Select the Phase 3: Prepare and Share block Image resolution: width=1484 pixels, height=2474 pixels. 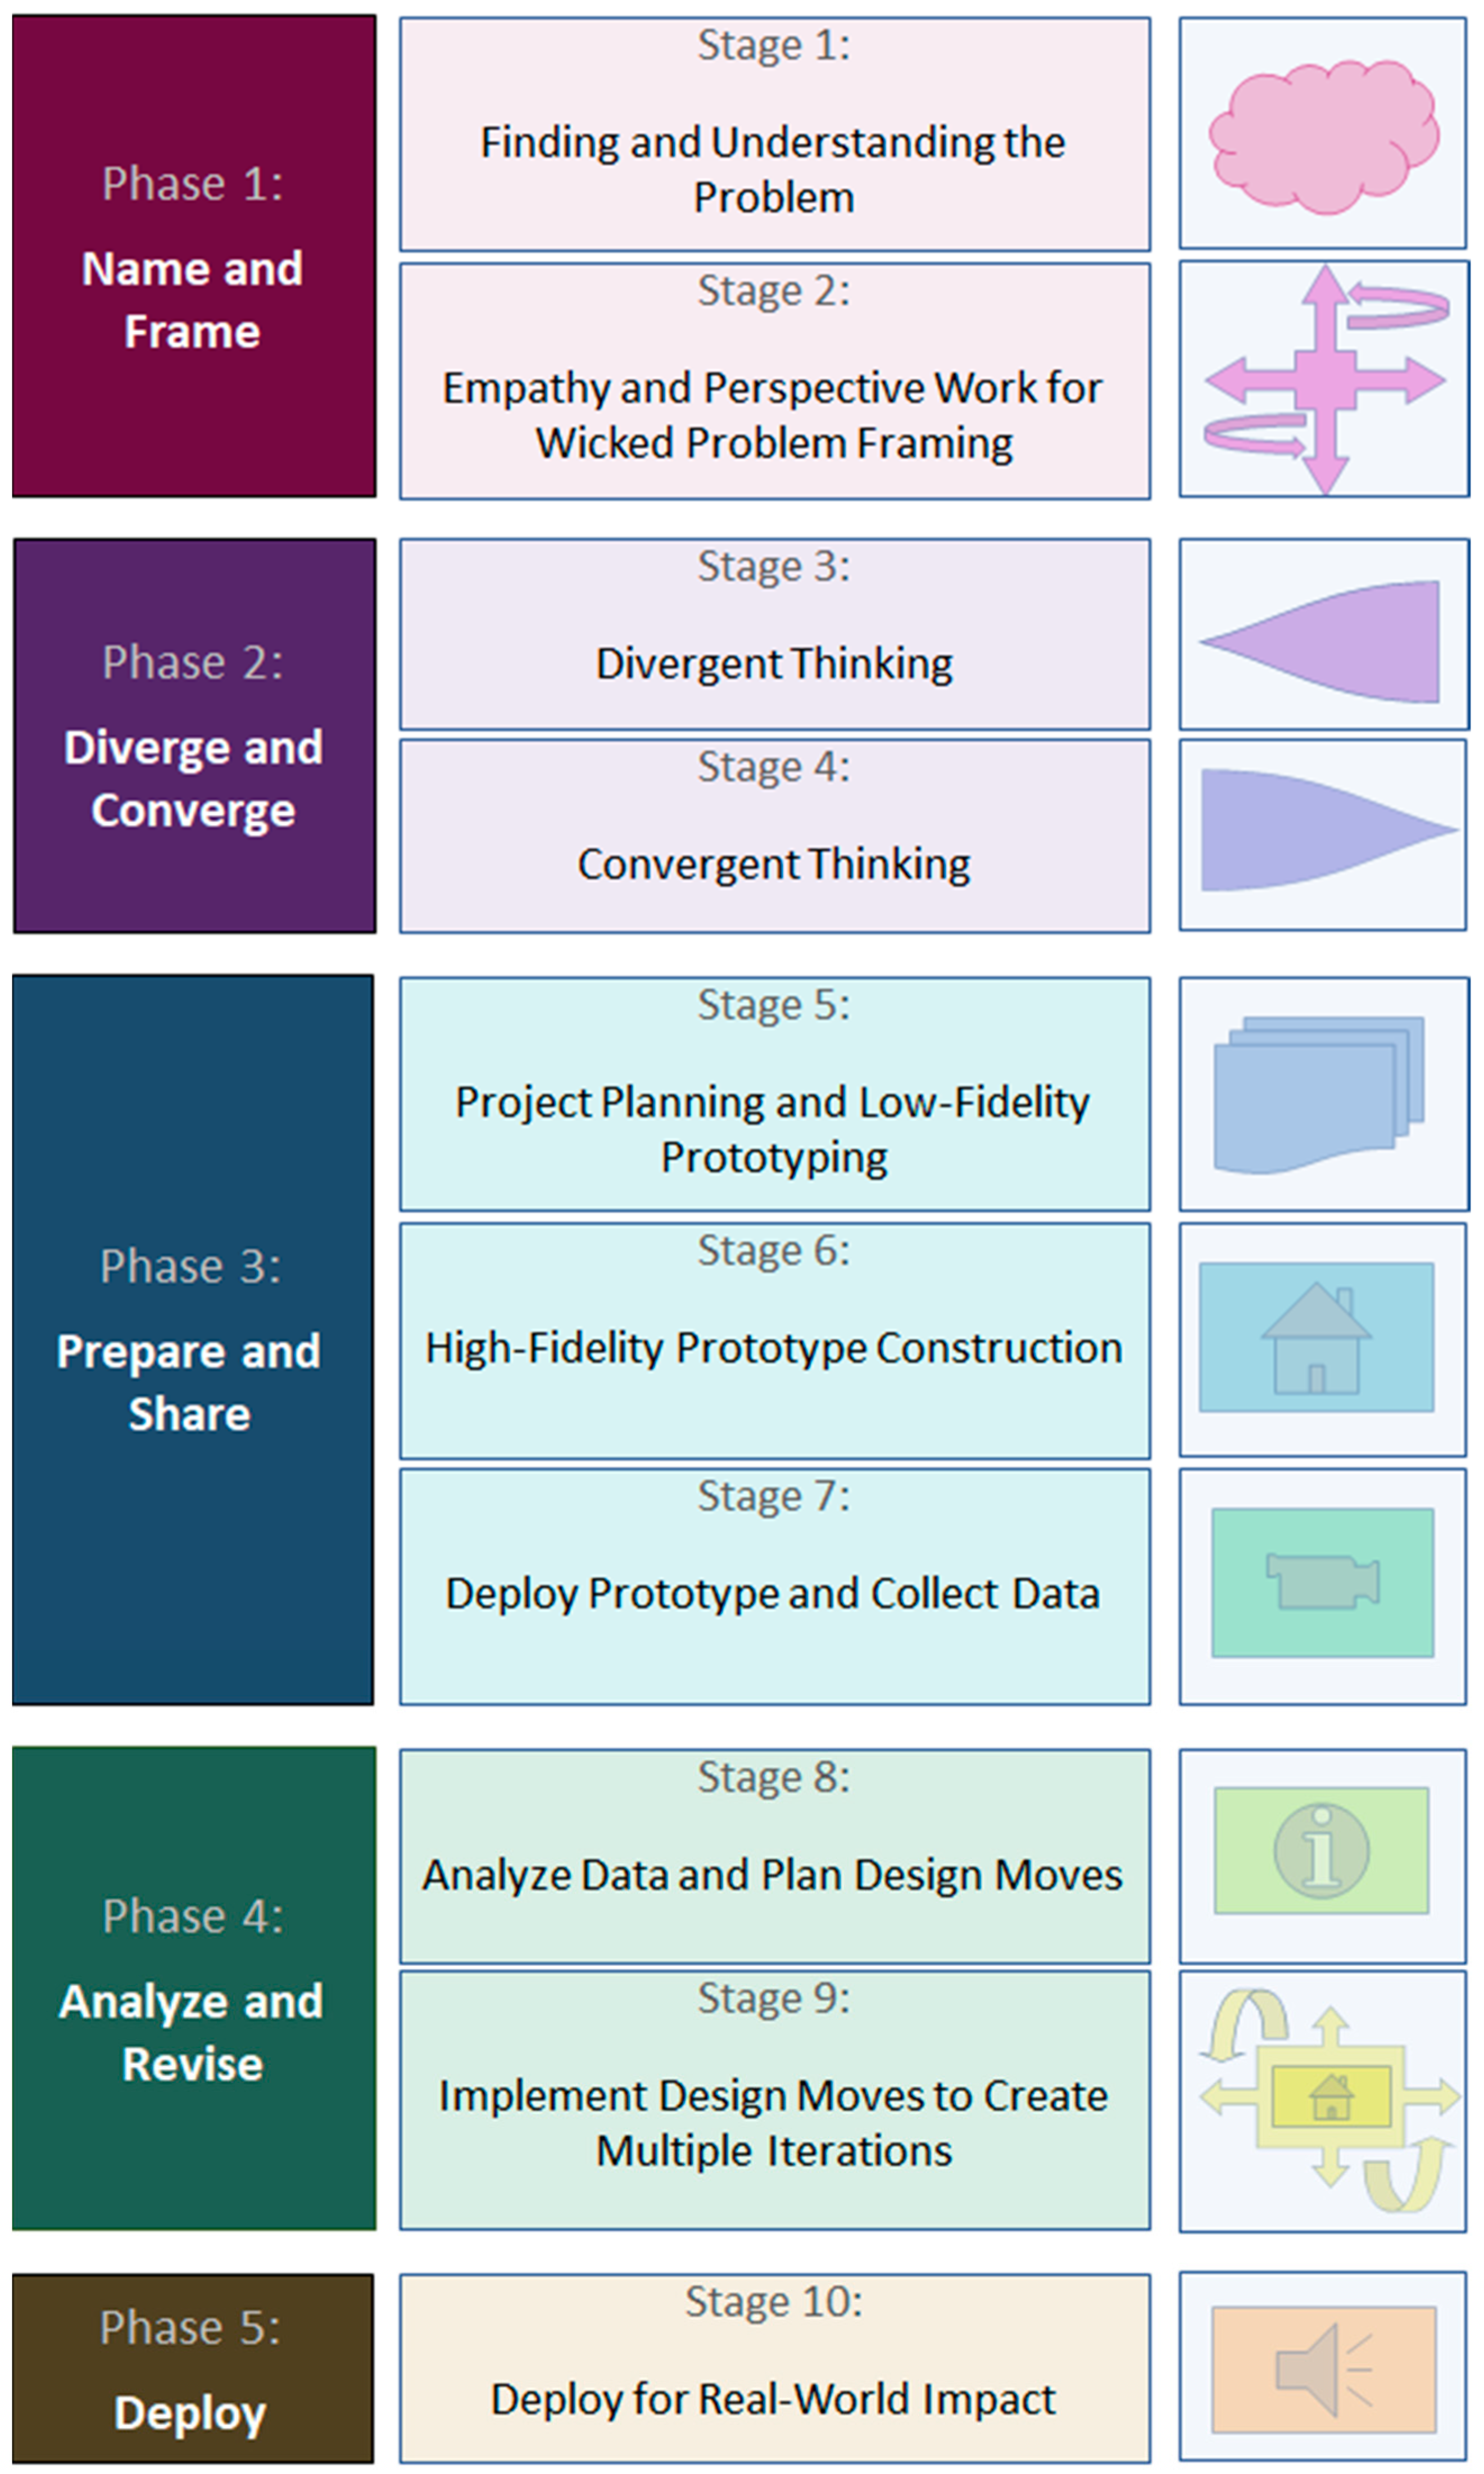pos(193,1340)
